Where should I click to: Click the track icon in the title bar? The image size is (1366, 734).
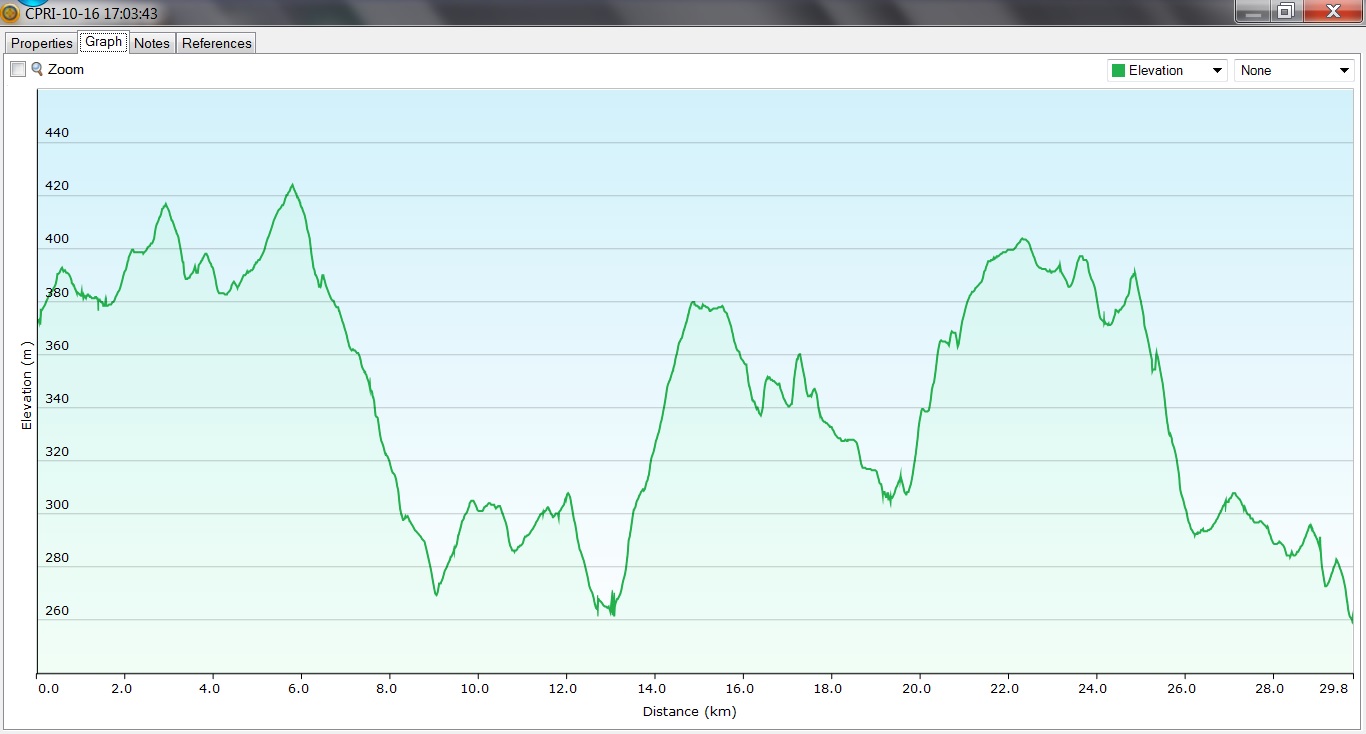pos(10,14)
